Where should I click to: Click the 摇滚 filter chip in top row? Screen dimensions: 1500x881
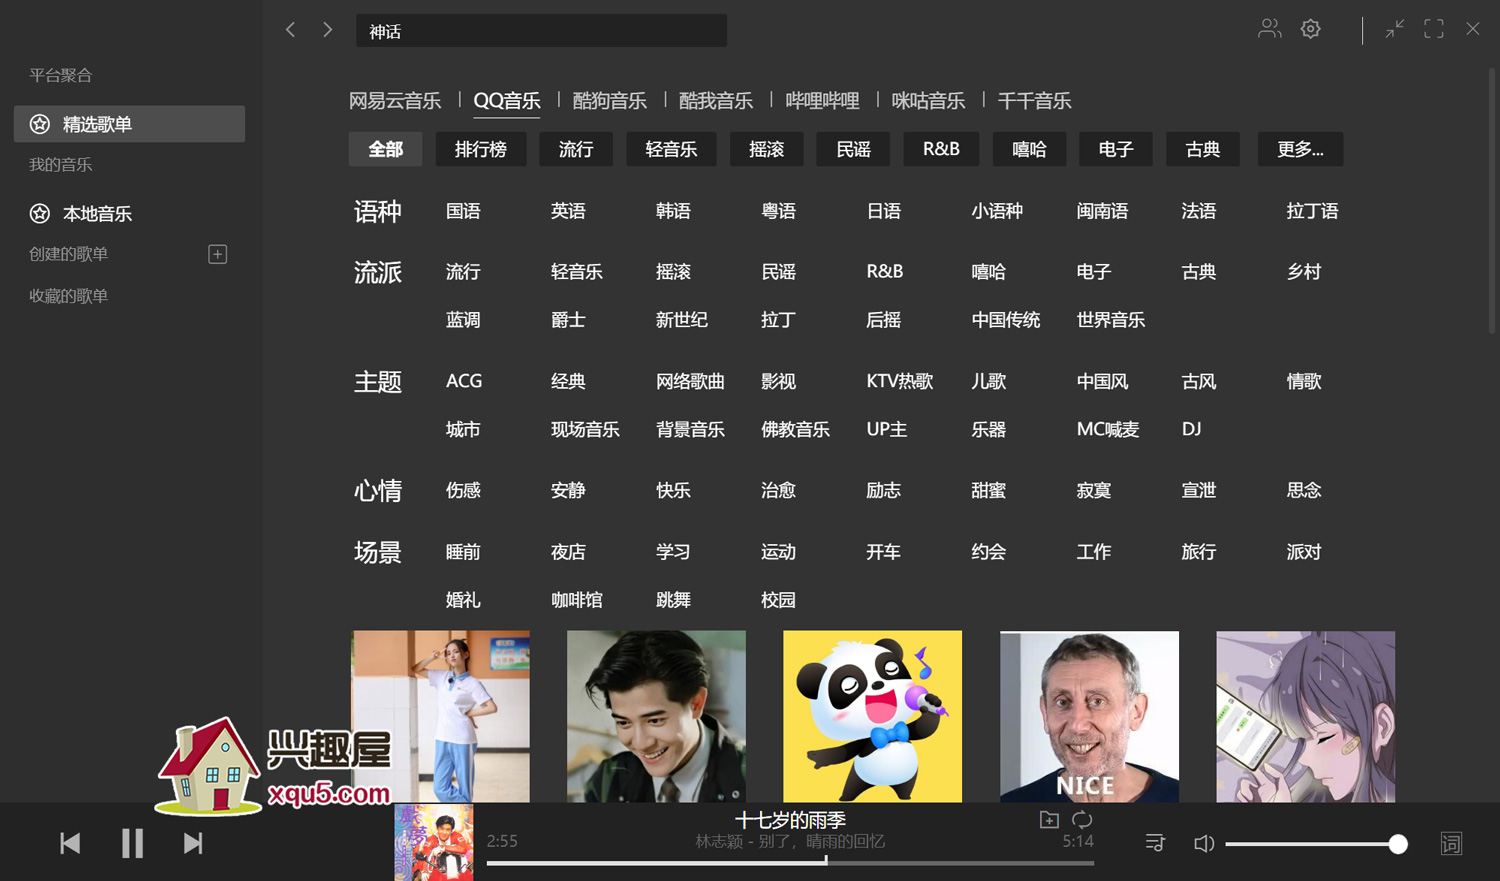pyautogui.click(x=767, y=149)
